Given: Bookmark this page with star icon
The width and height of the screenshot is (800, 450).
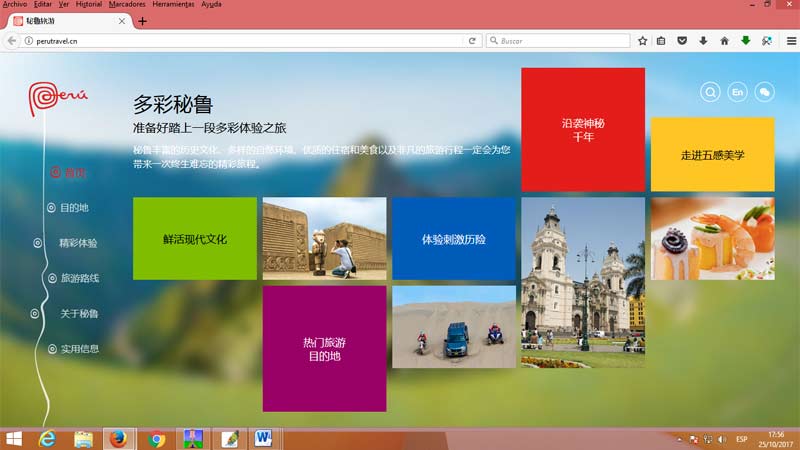Looking at the screenshot, I should click(642, 41).
